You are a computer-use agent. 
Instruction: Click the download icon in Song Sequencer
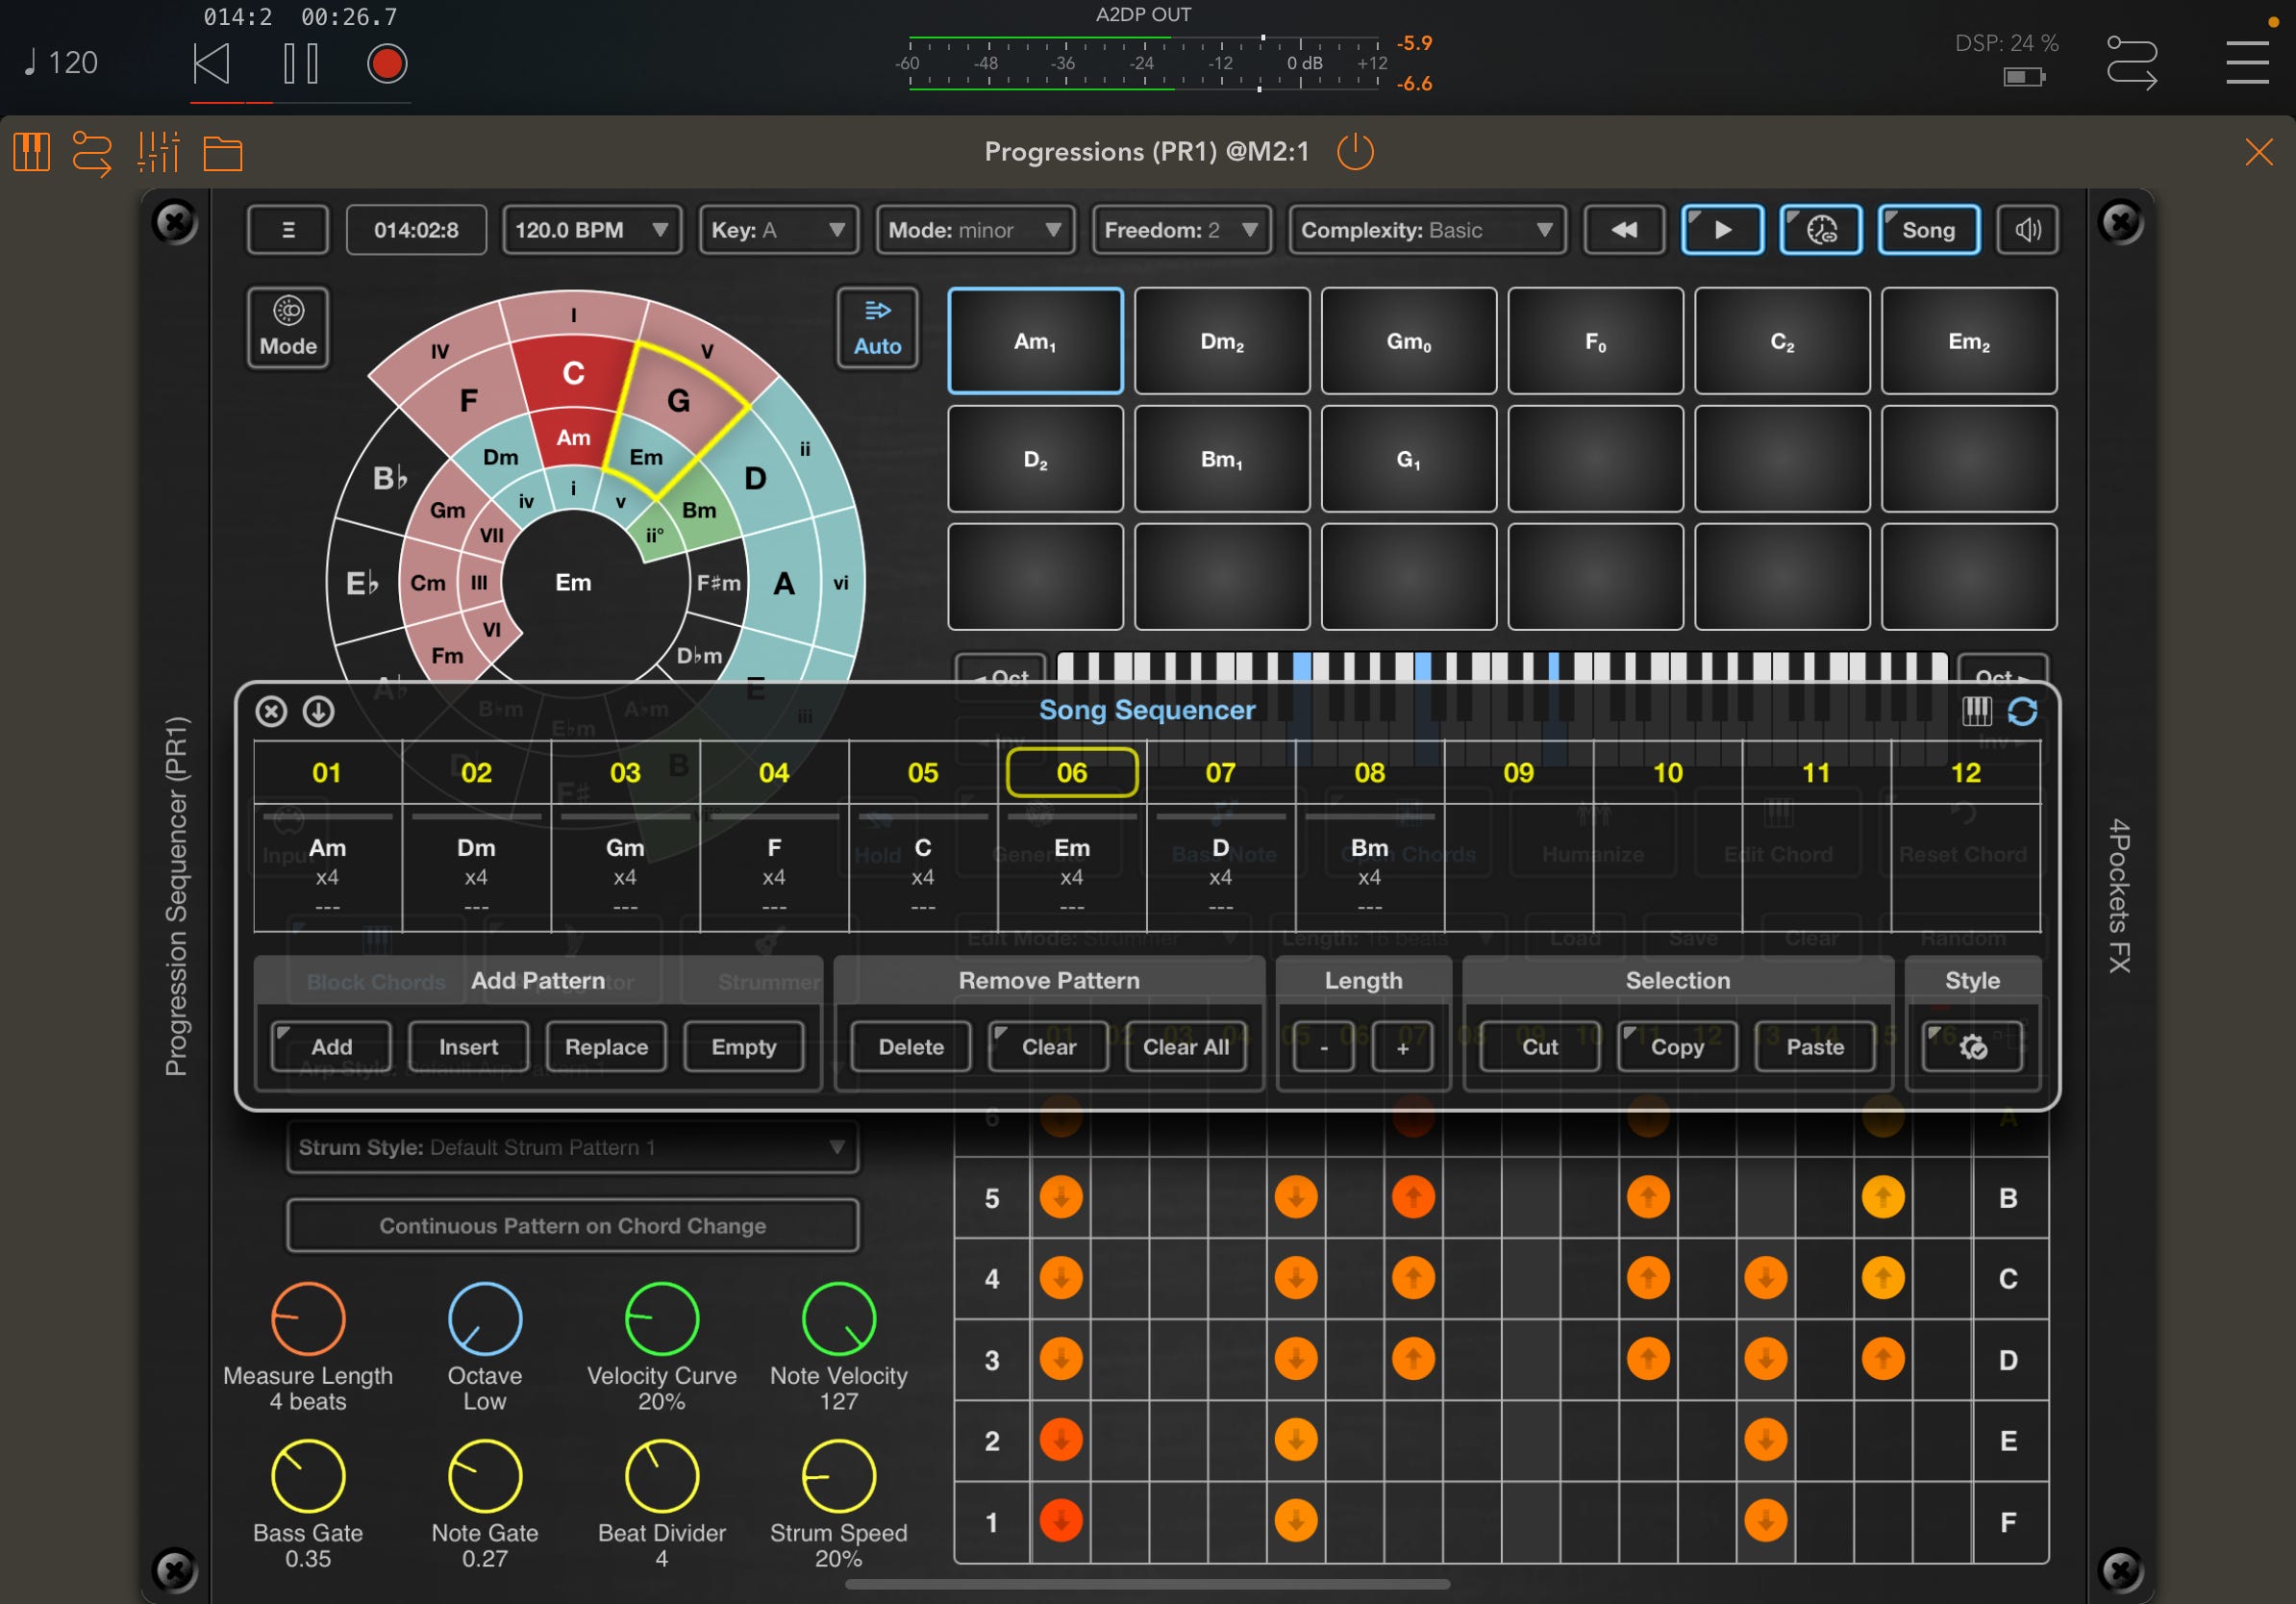(320, 711)
